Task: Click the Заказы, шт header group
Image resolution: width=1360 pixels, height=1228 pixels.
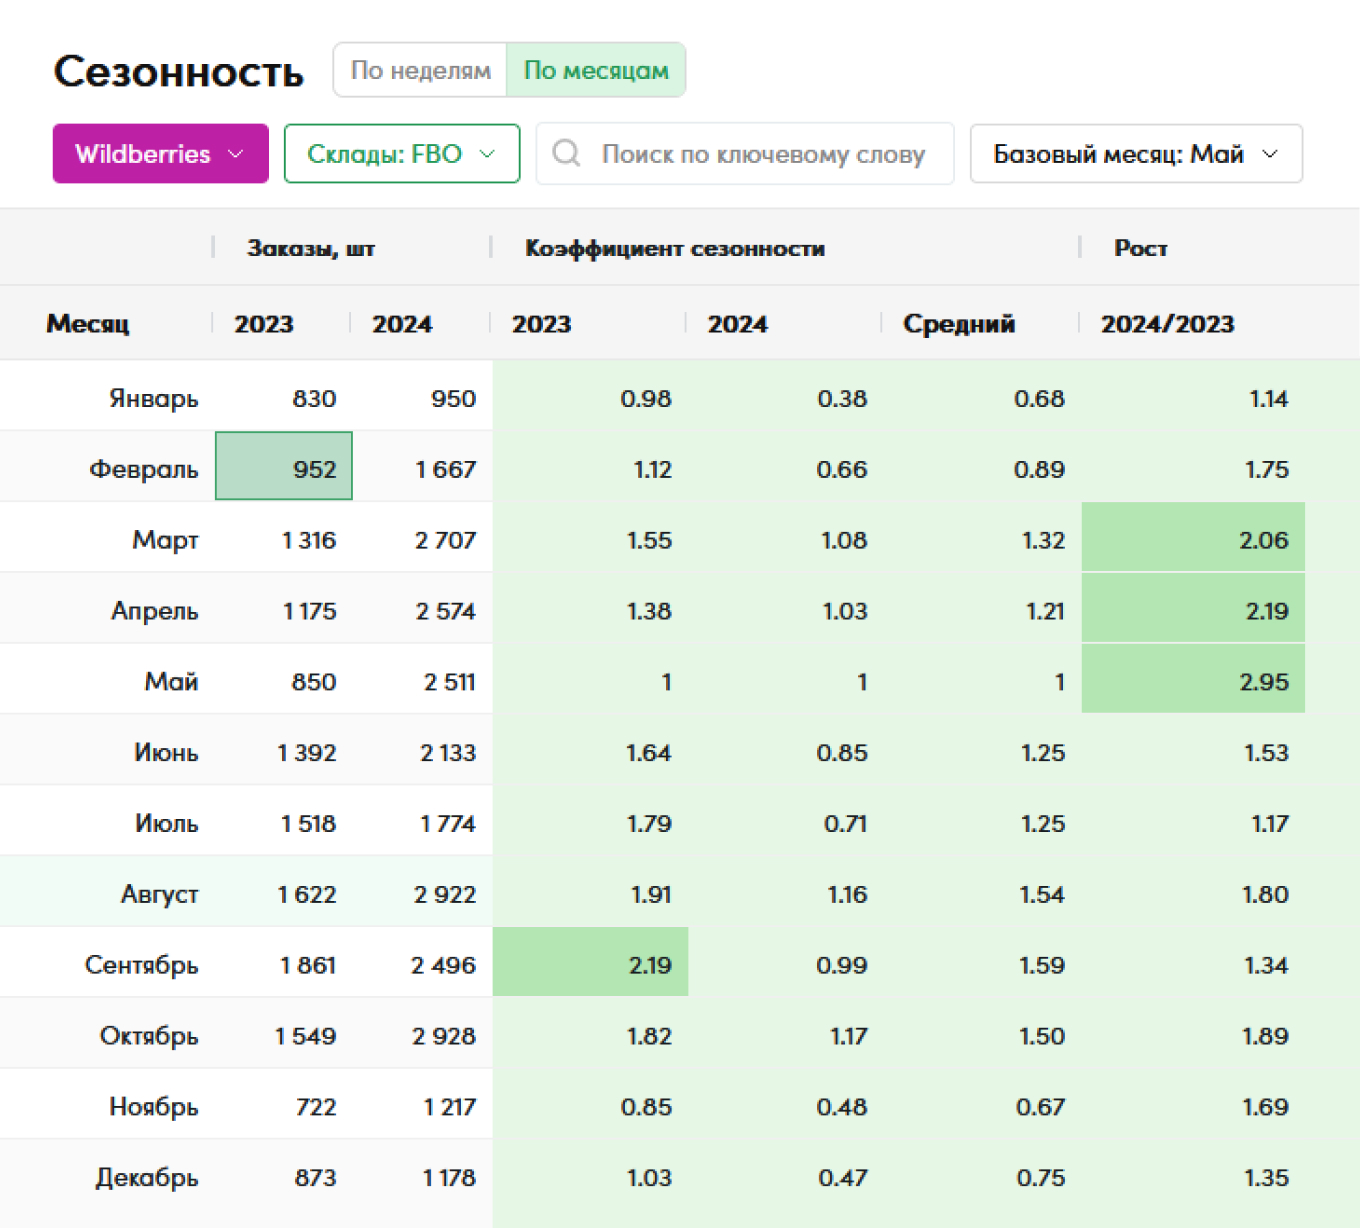Action: (311, 248)
